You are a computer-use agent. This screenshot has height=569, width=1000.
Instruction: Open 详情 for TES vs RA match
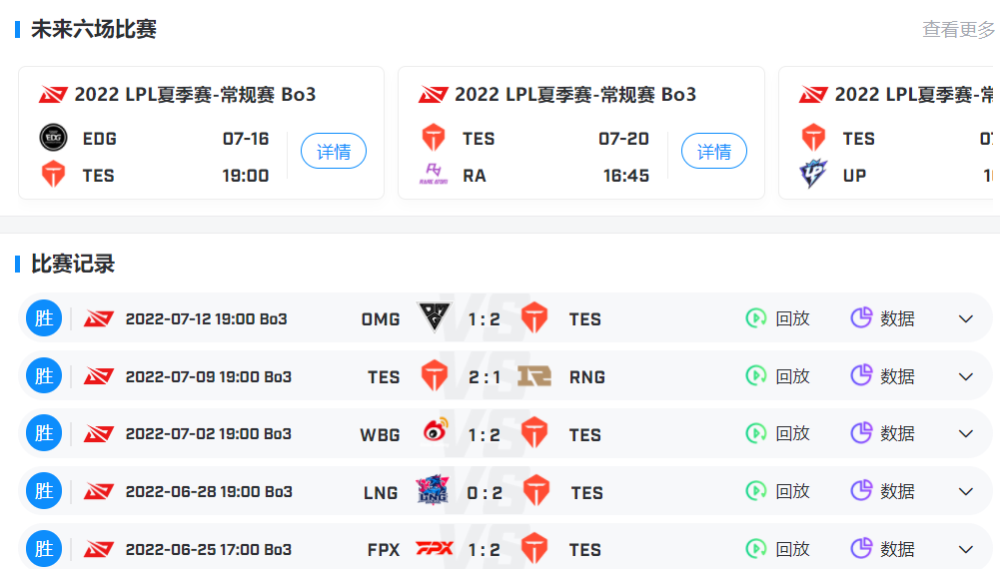(x=714, y=152)
